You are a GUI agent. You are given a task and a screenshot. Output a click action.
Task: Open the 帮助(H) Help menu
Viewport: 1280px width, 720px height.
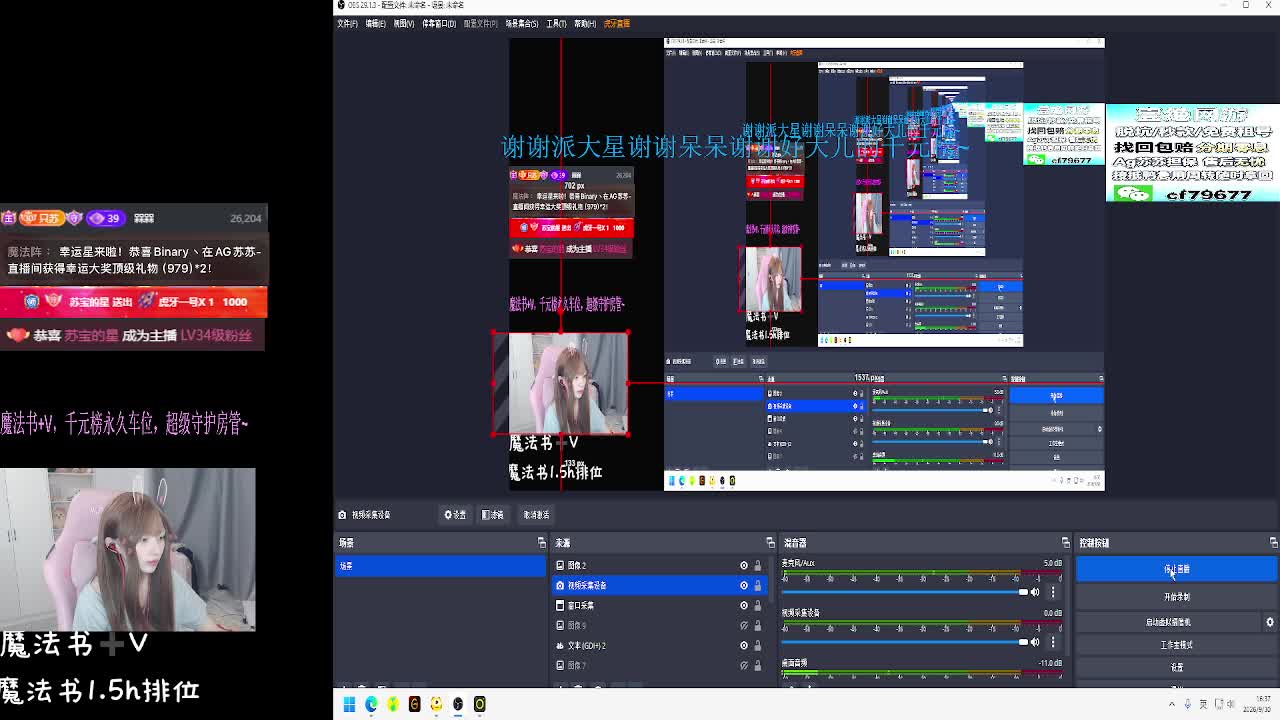(x=585, y=24)
